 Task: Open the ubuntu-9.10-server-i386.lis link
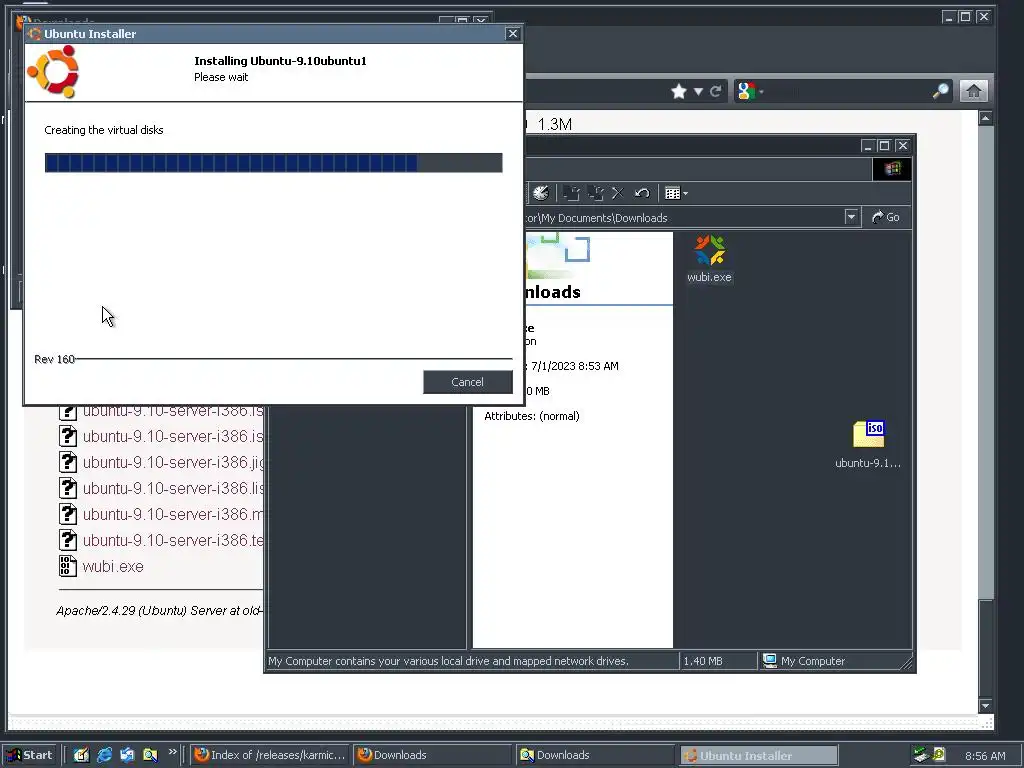(173, 488)
